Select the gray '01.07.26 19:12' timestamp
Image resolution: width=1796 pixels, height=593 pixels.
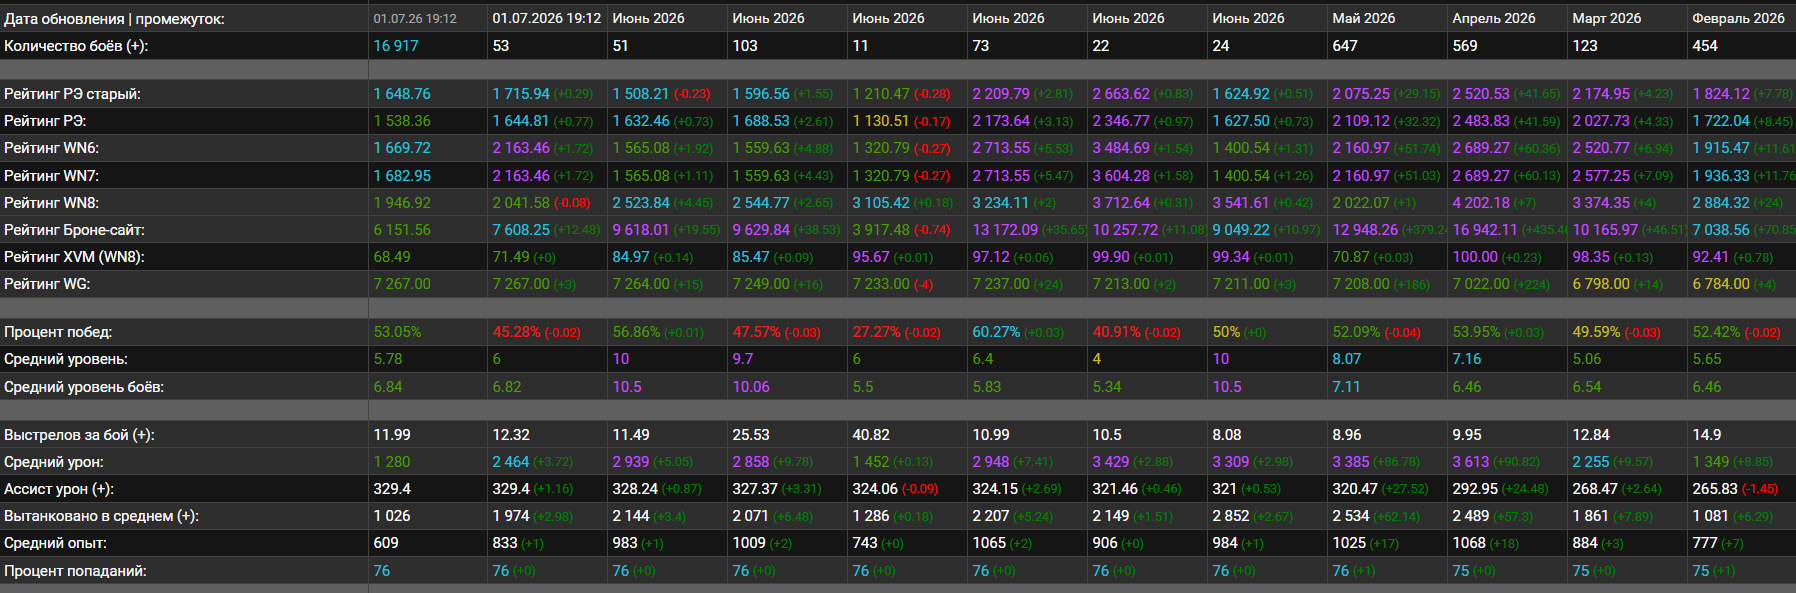[415, 18]
